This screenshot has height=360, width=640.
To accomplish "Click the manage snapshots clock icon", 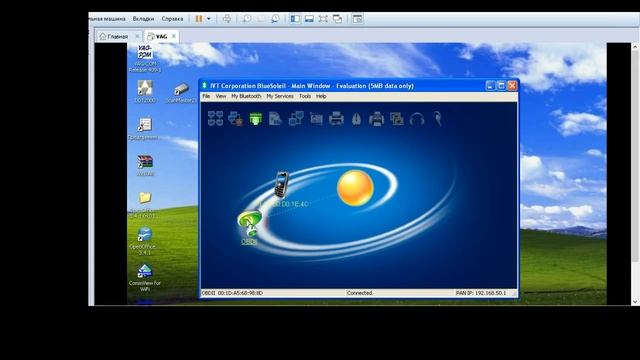I will pos(276,19).
